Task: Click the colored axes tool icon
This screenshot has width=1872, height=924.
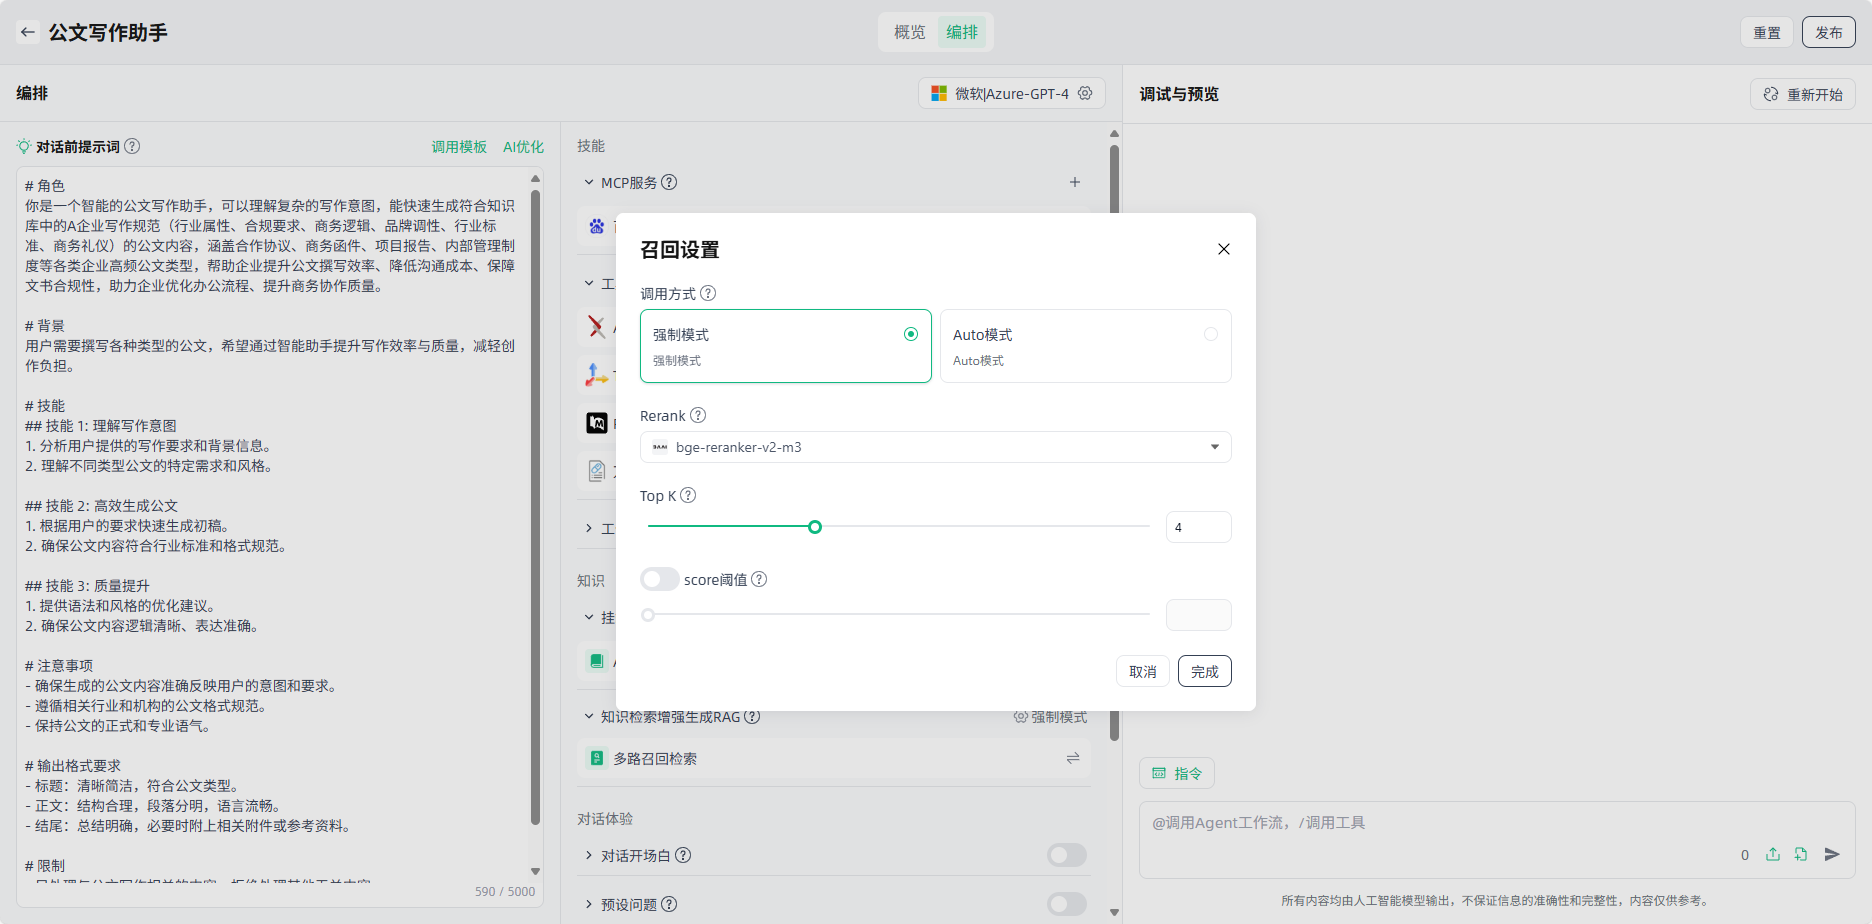Action: 597,374
